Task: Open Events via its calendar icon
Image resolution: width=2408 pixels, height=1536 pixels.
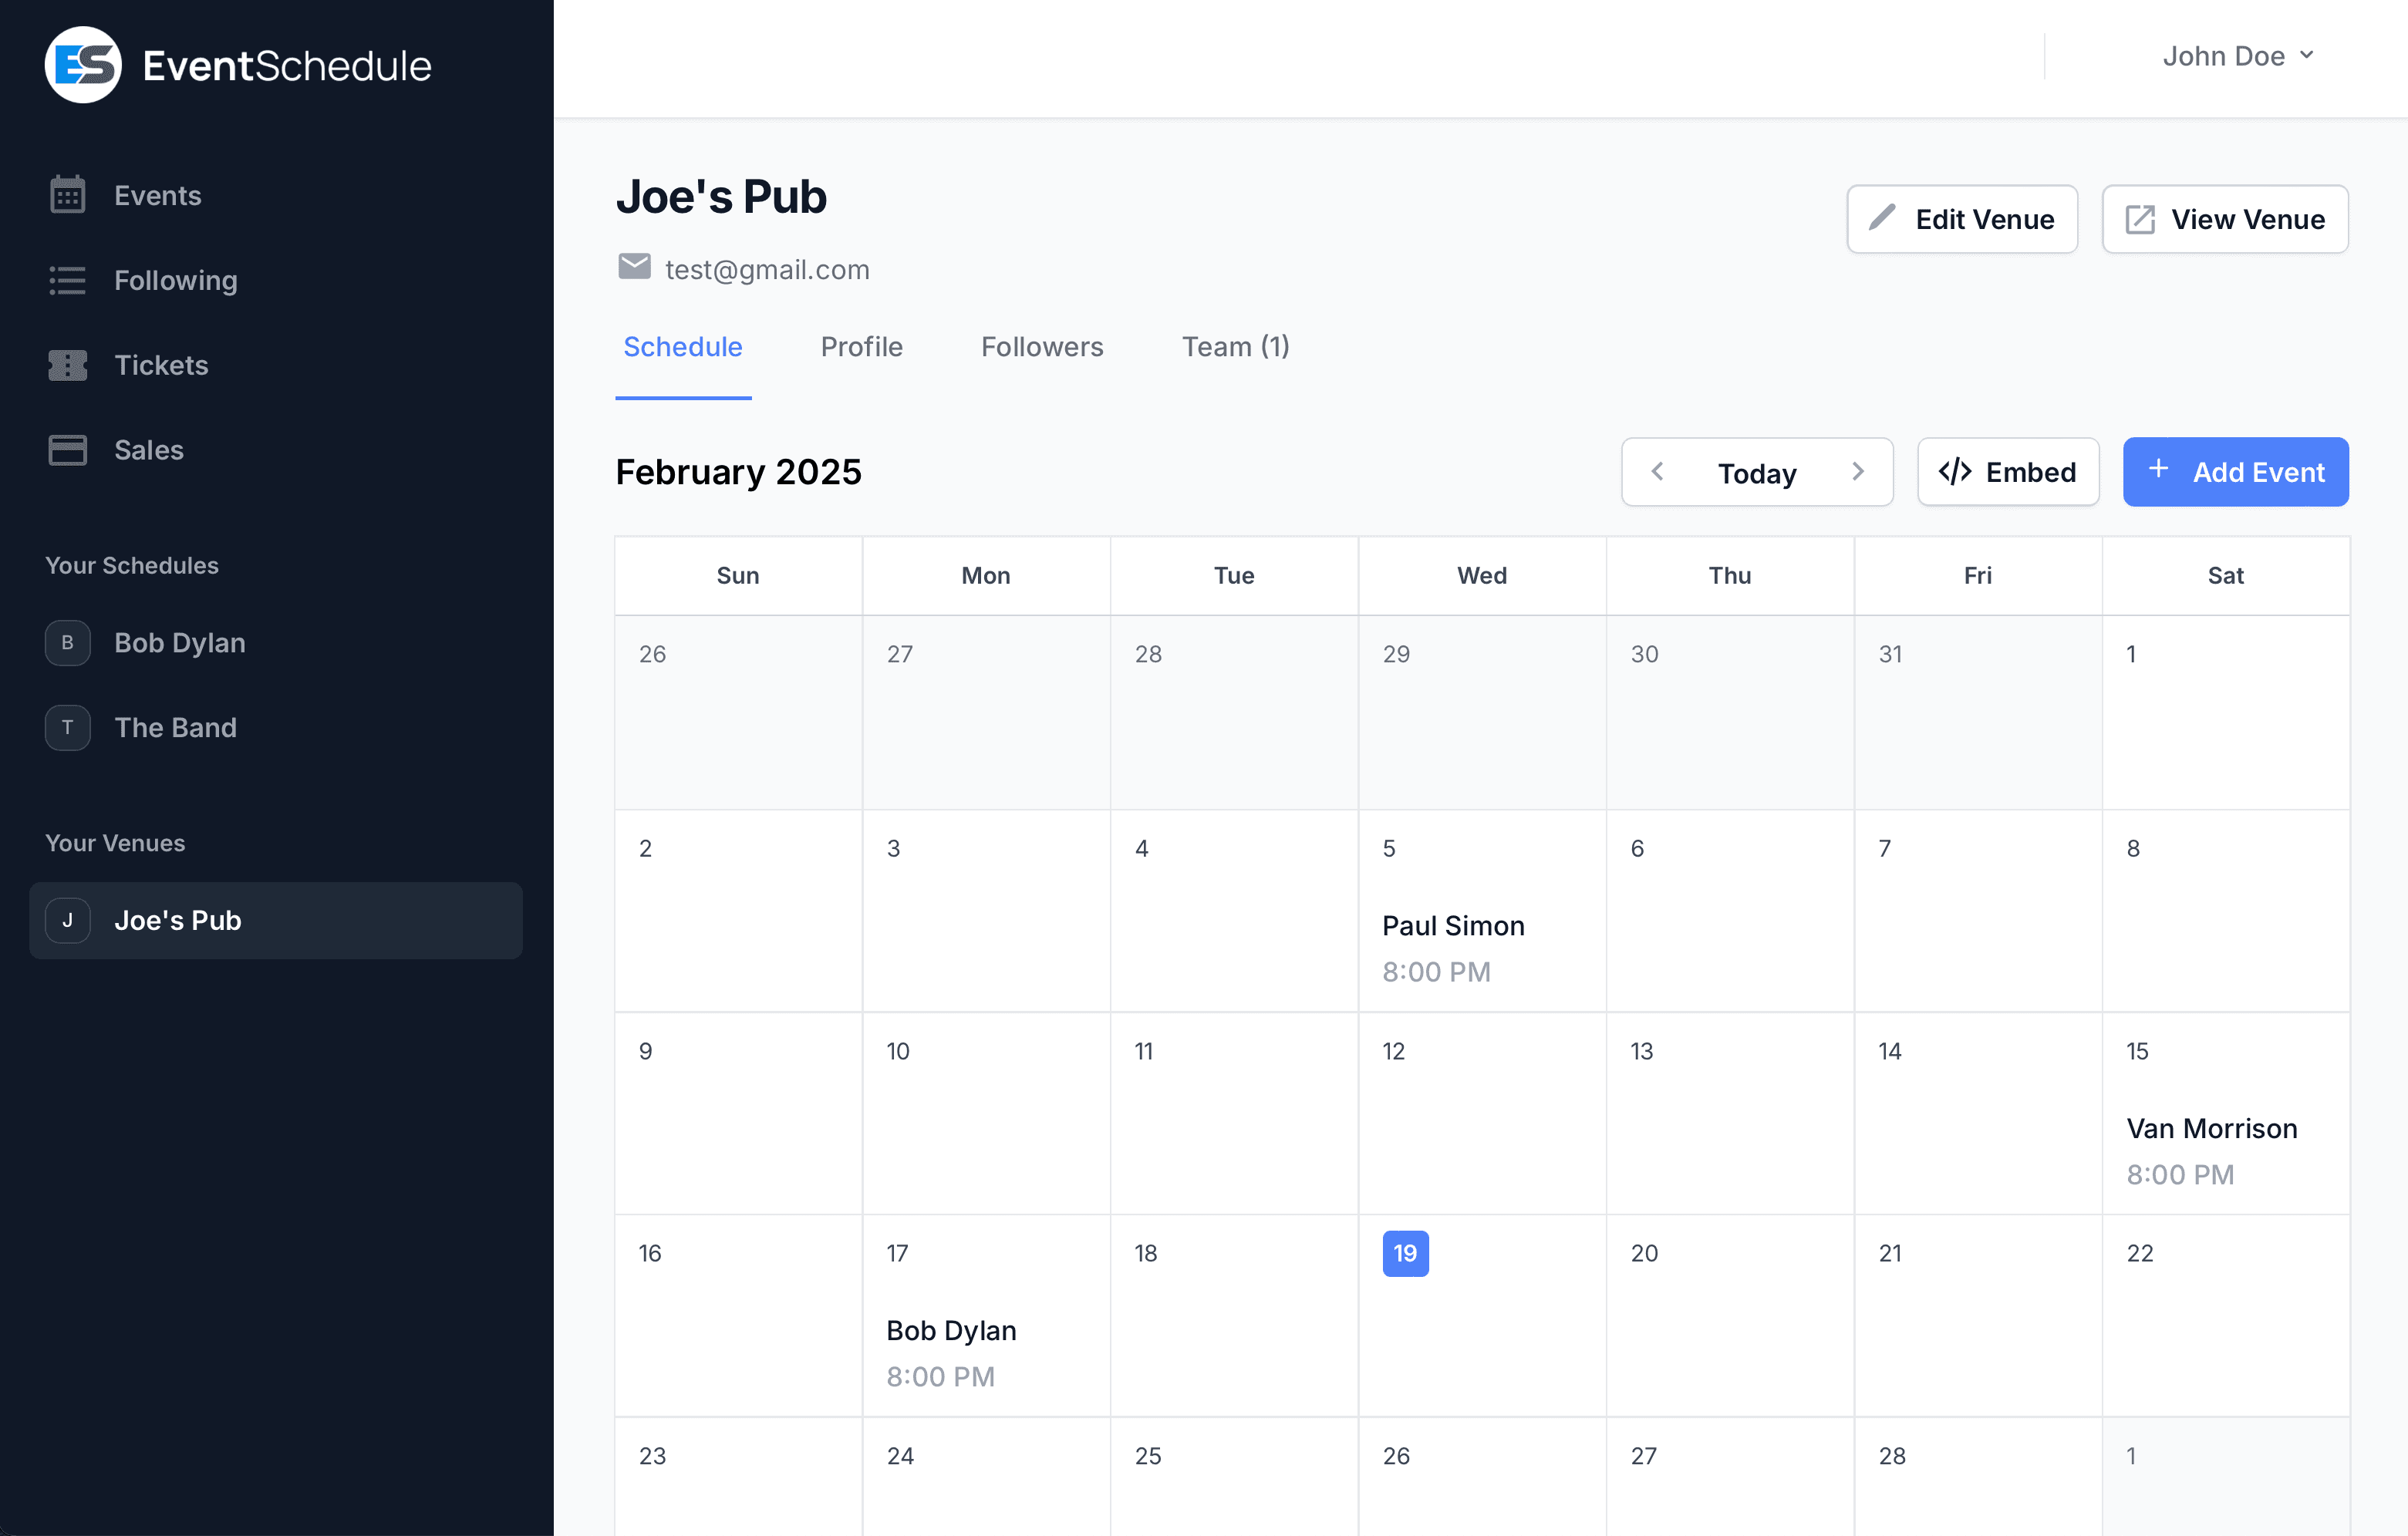Action: tap(68, 195)
